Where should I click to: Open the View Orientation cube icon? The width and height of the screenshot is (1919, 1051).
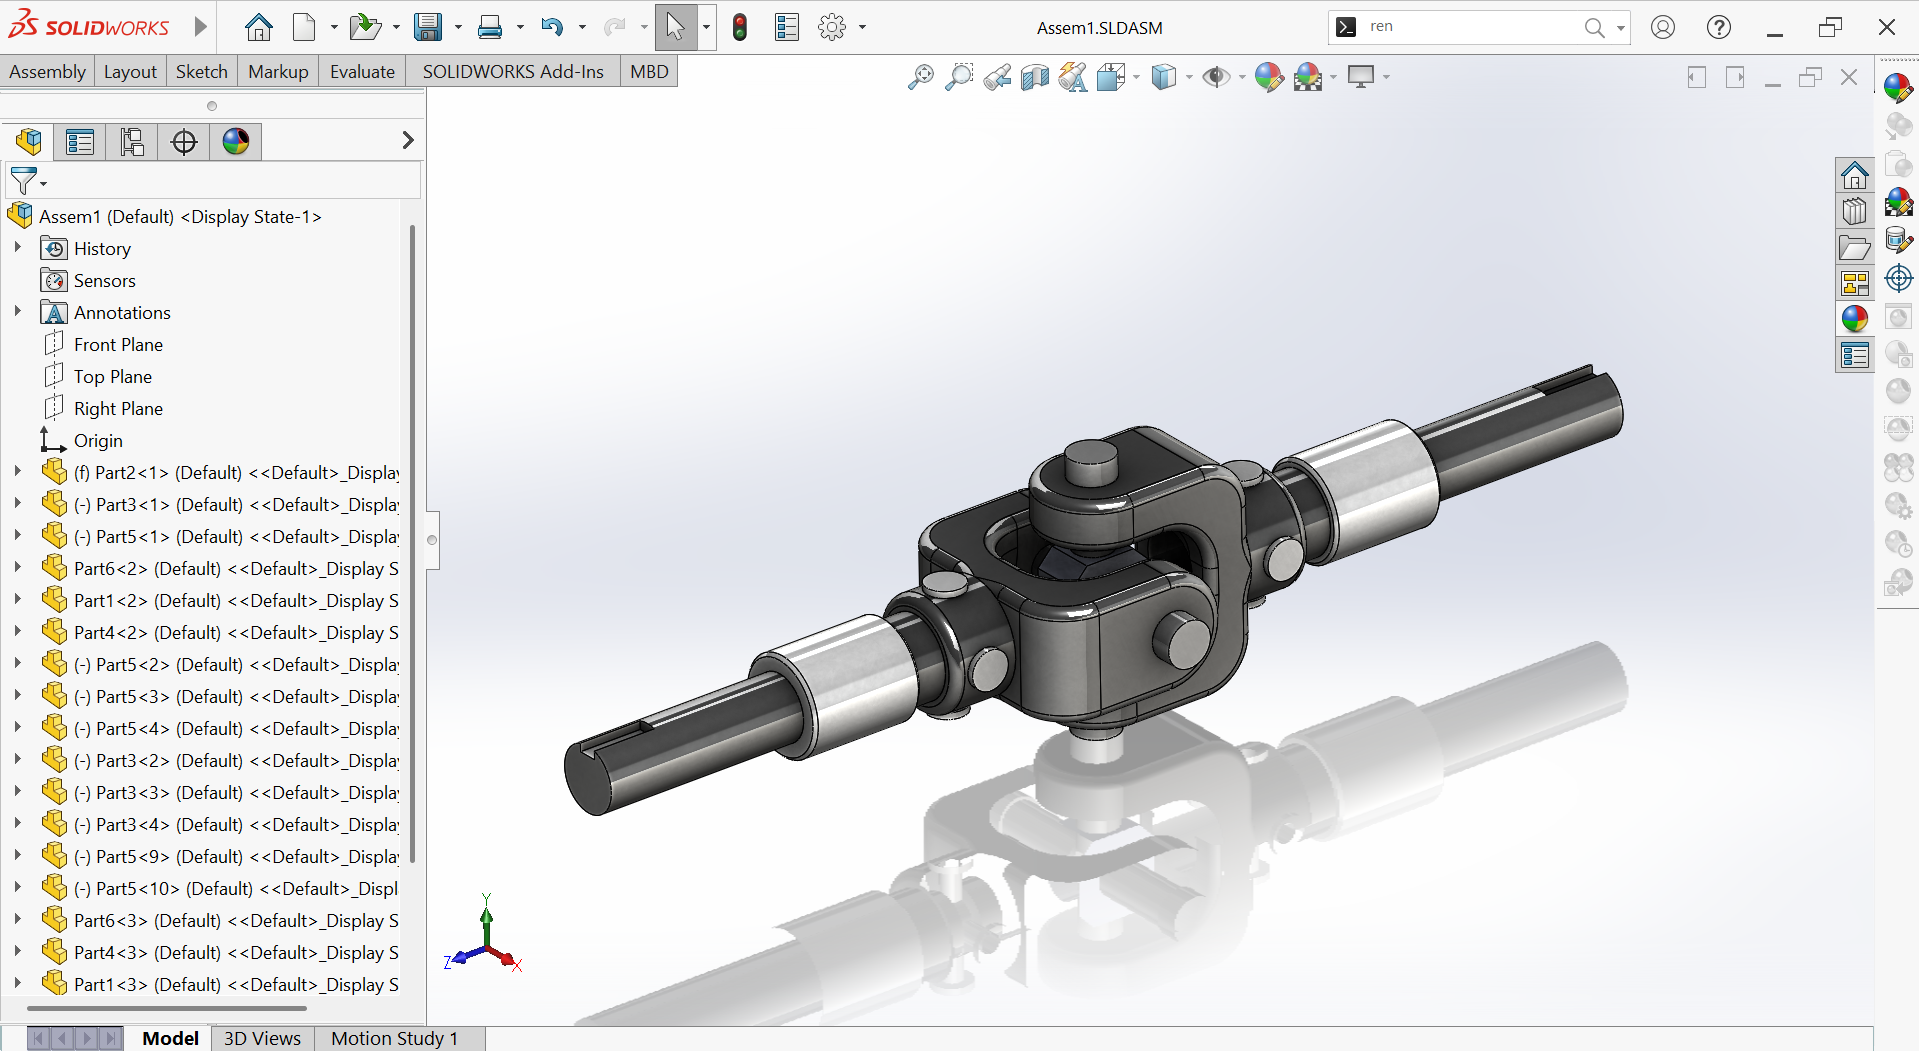[x=1111, y=77]
